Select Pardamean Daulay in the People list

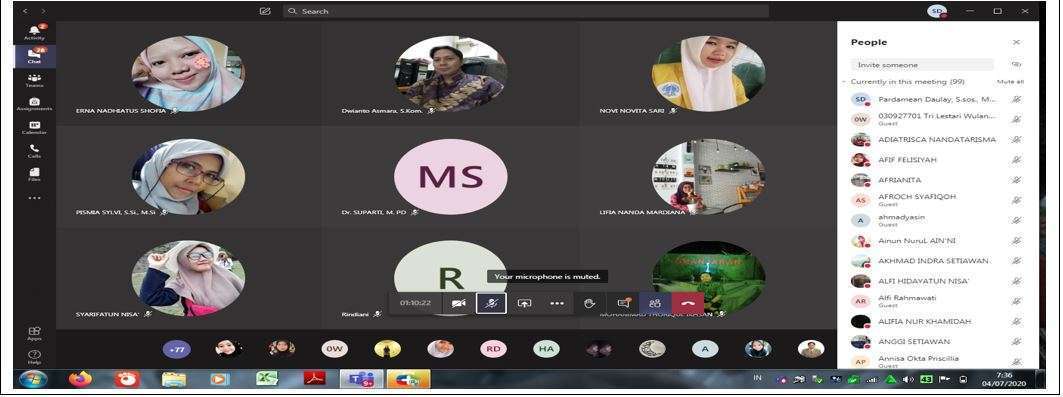point(938,100)
